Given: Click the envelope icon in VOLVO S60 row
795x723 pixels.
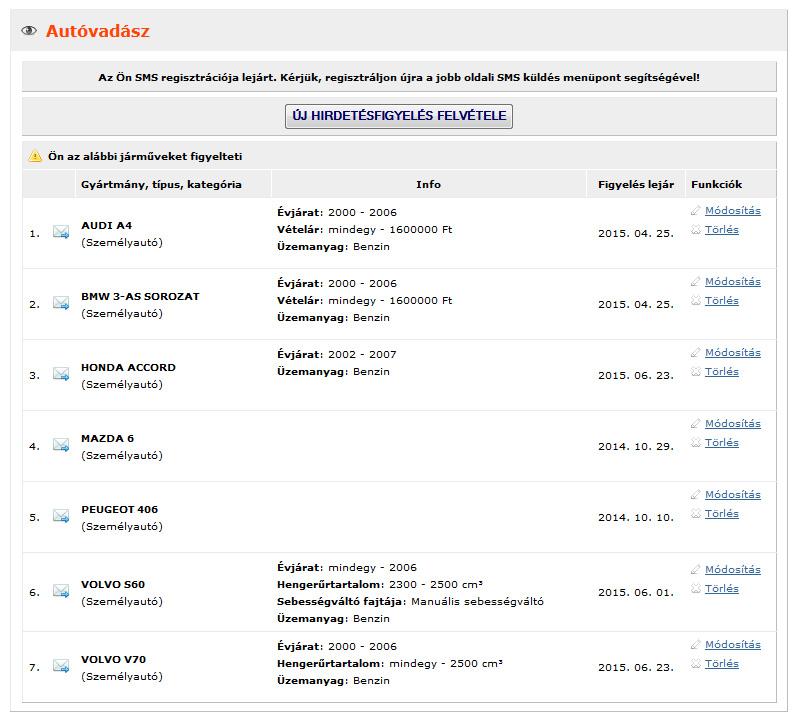Looking at the screenshot, I should pos(61,591).
